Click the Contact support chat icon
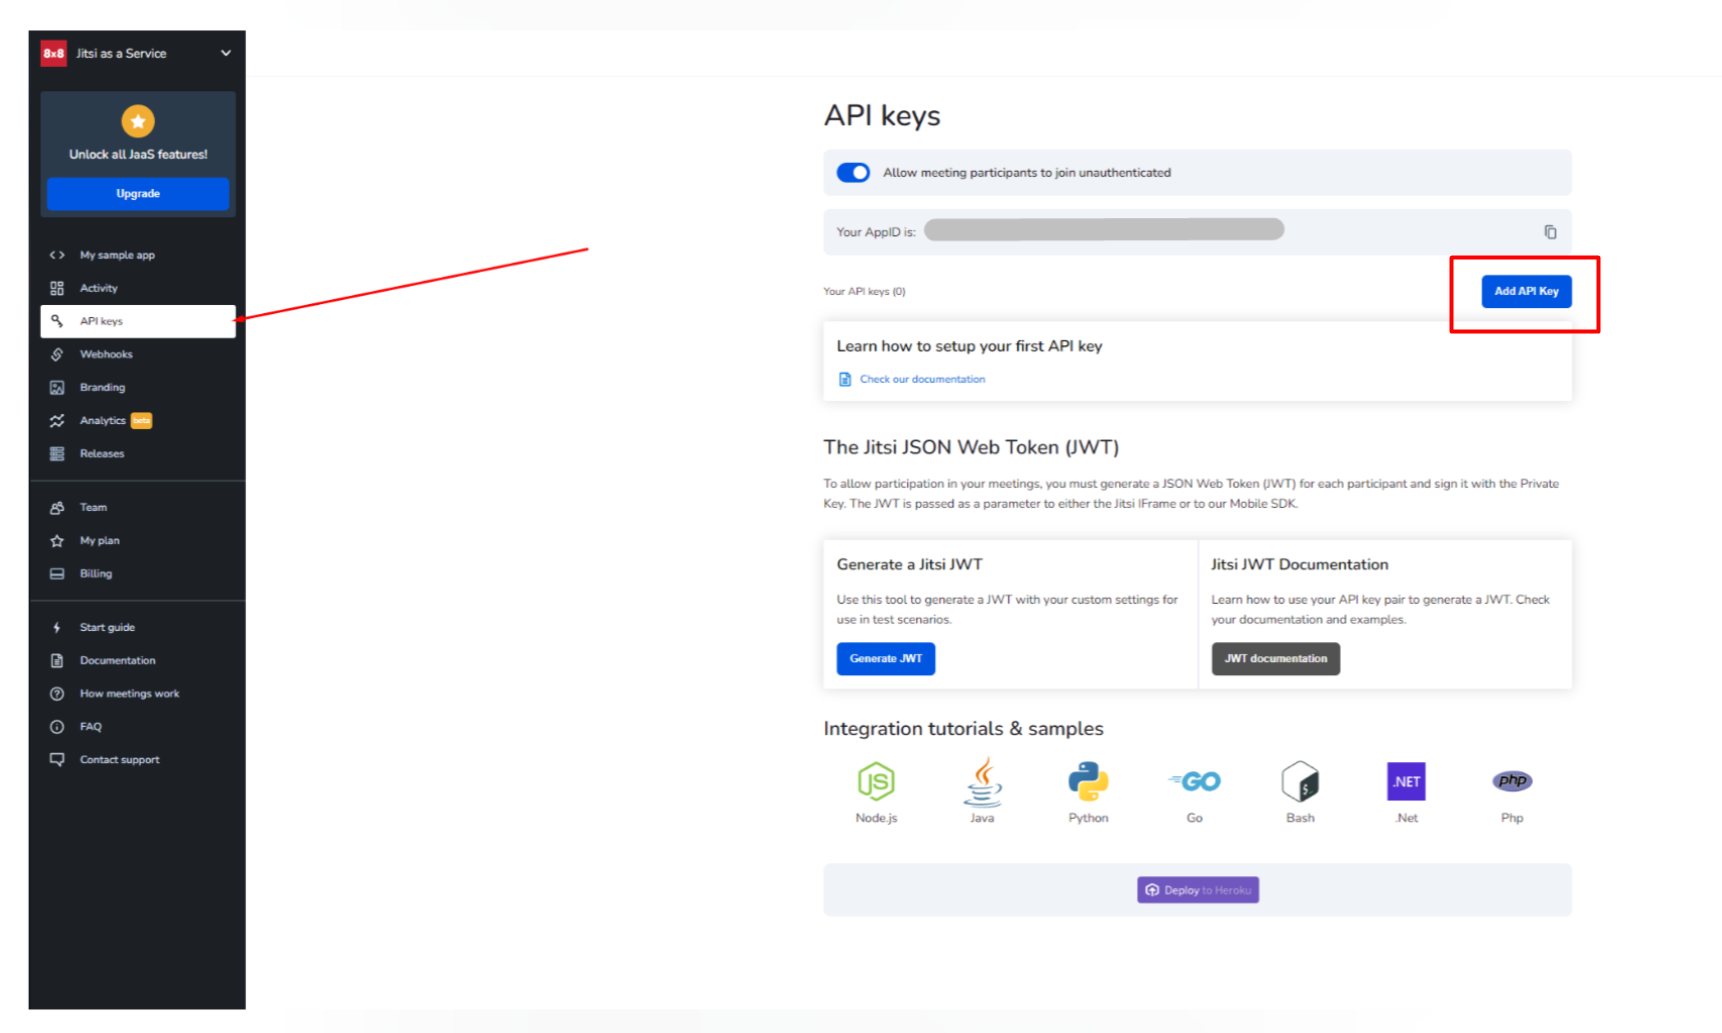 click(x=57, y=760)
